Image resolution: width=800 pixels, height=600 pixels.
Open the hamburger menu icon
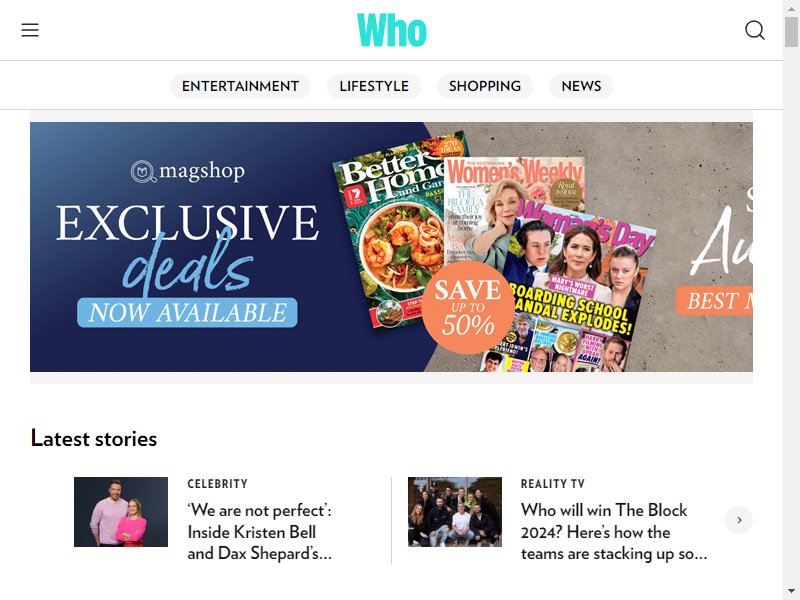30,30
